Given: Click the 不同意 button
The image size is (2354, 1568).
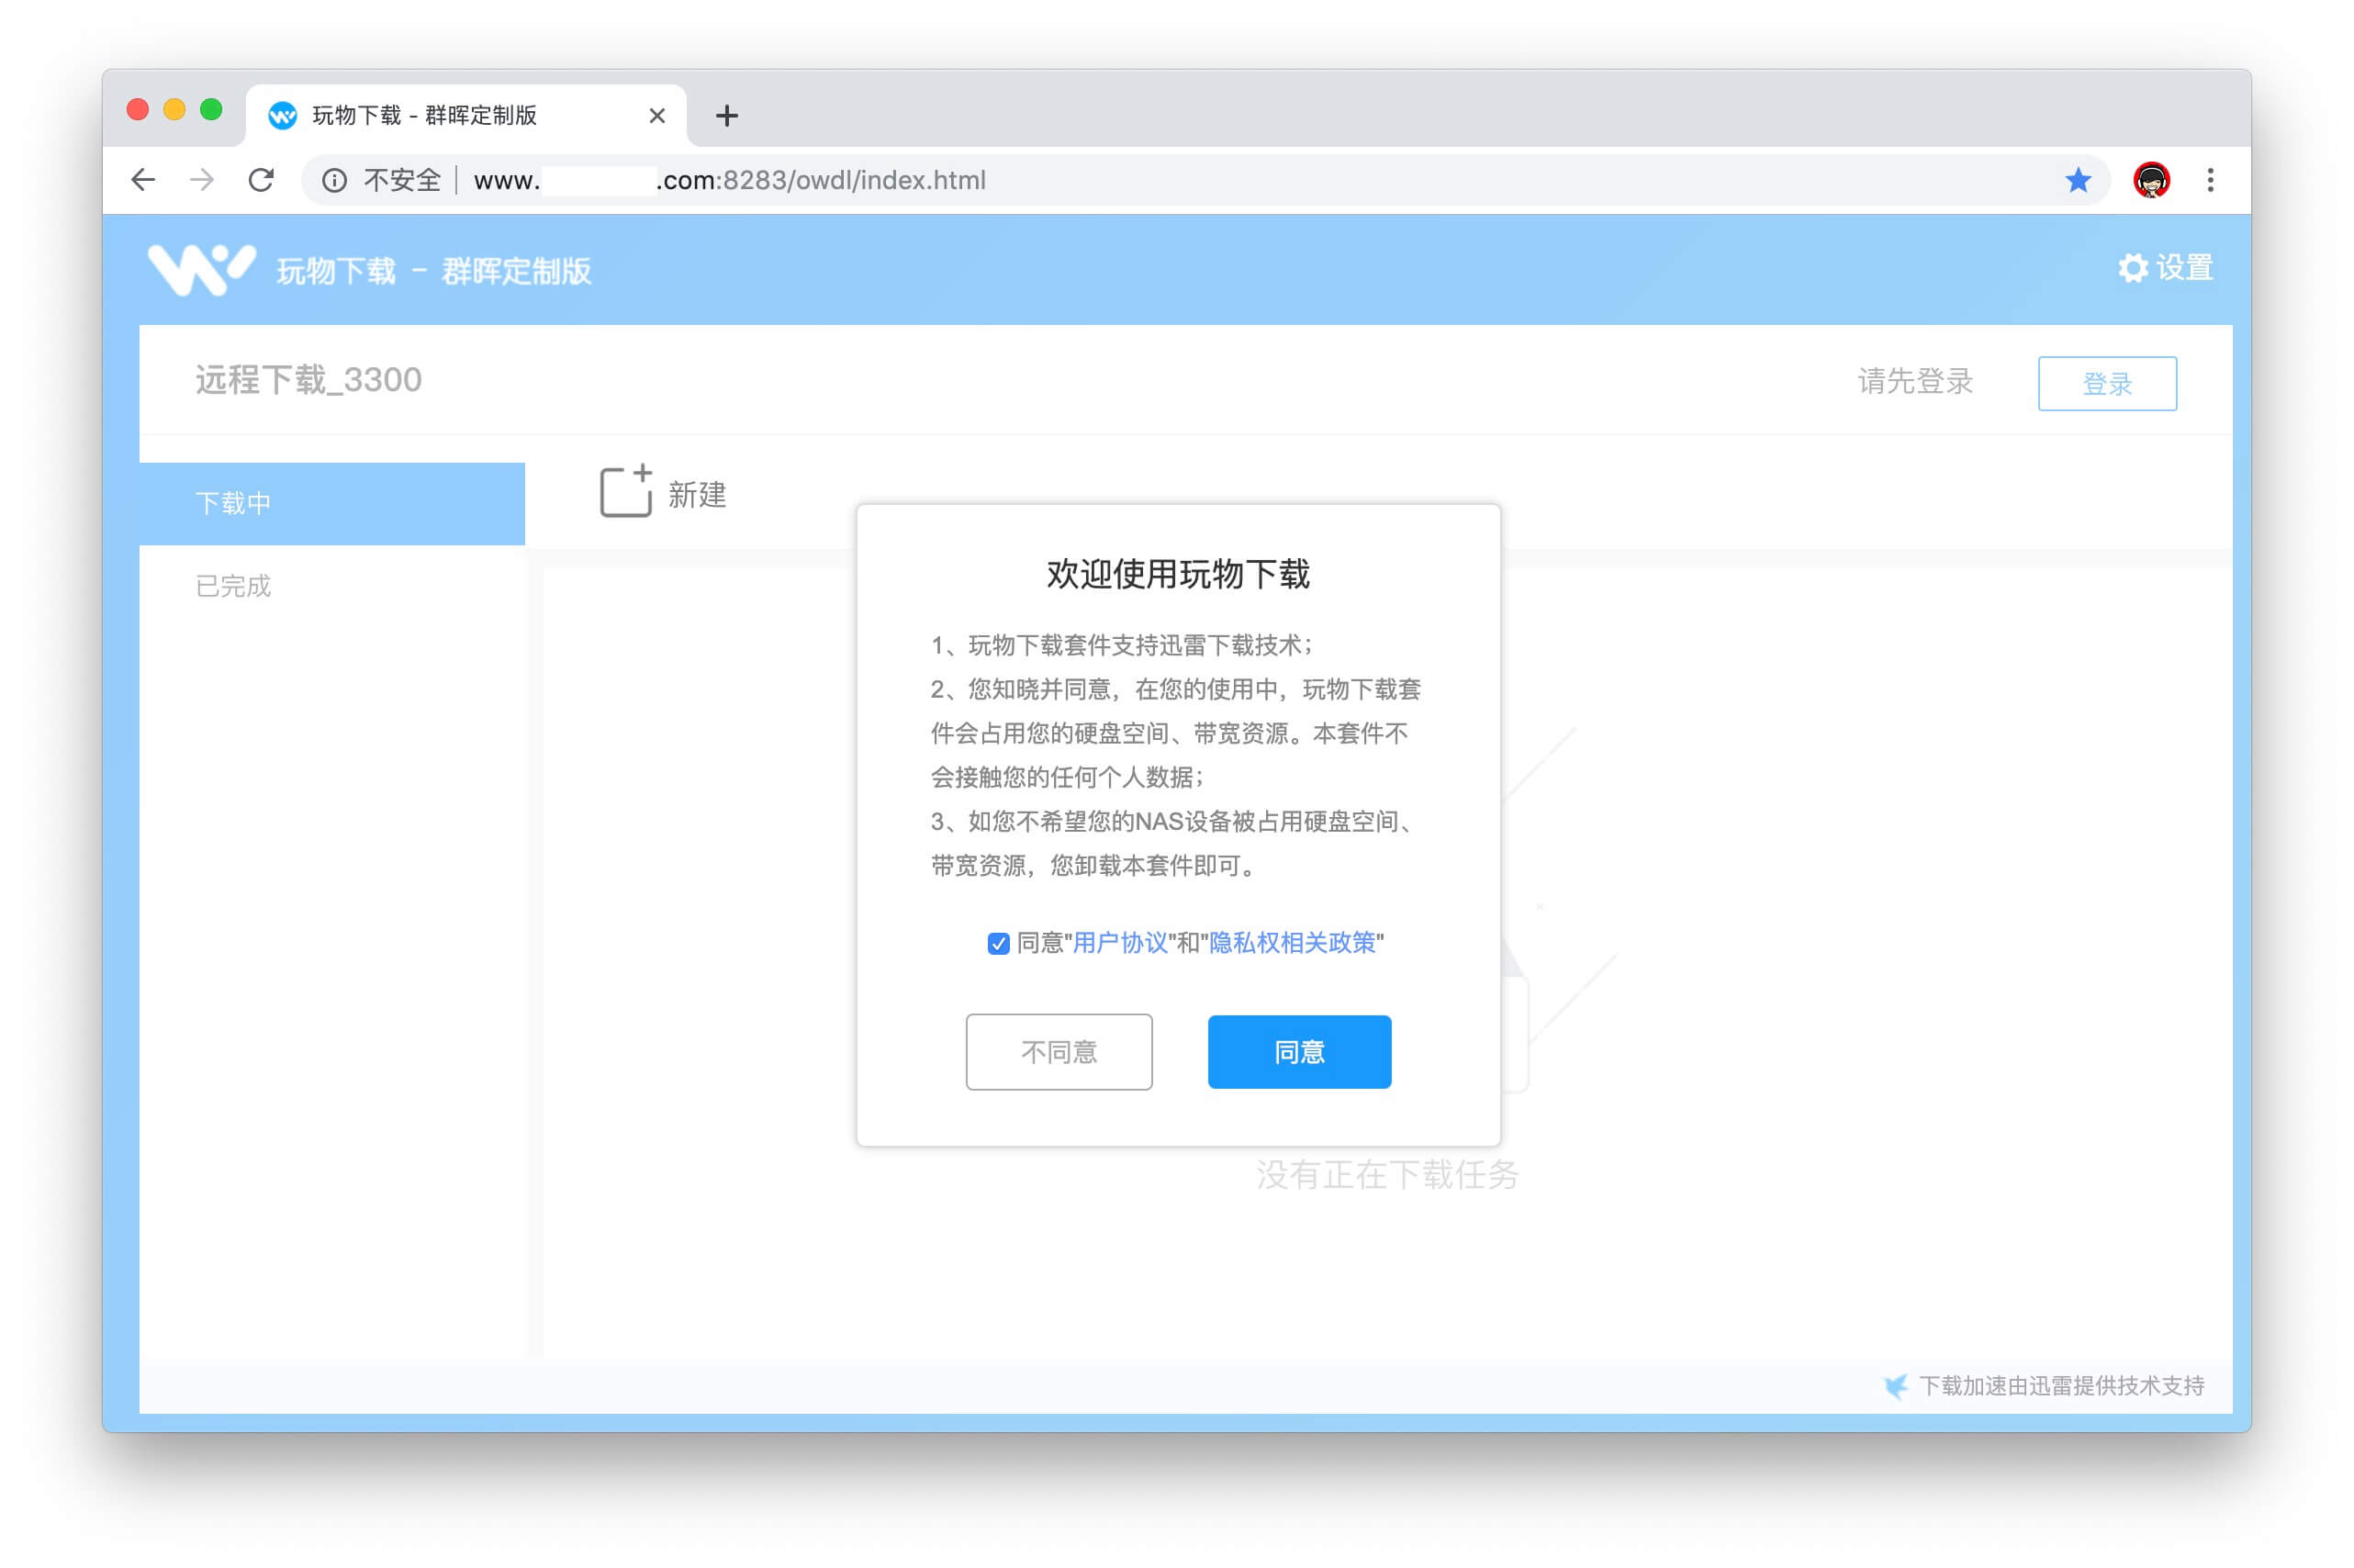Looking at the screenshot, I should coord(1058,1052).
